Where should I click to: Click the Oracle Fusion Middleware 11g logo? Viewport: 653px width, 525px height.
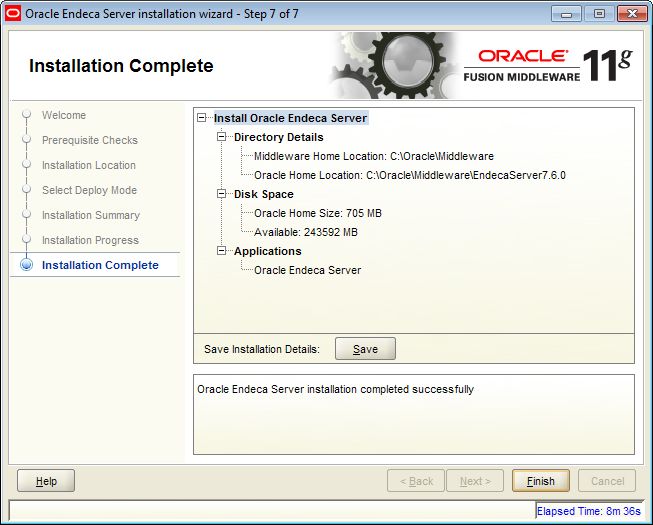[x=548, y=66]
